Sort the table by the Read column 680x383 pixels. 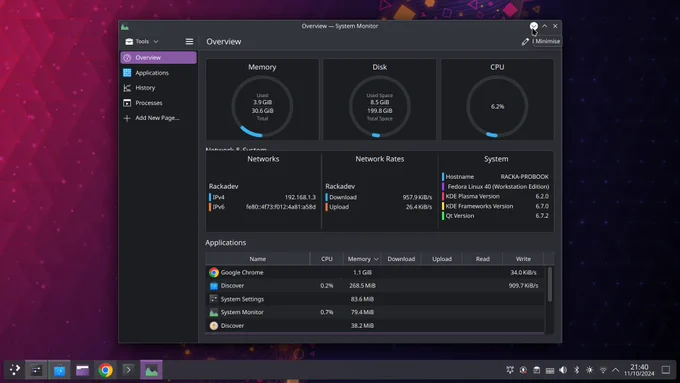click(x=483, y=259)
